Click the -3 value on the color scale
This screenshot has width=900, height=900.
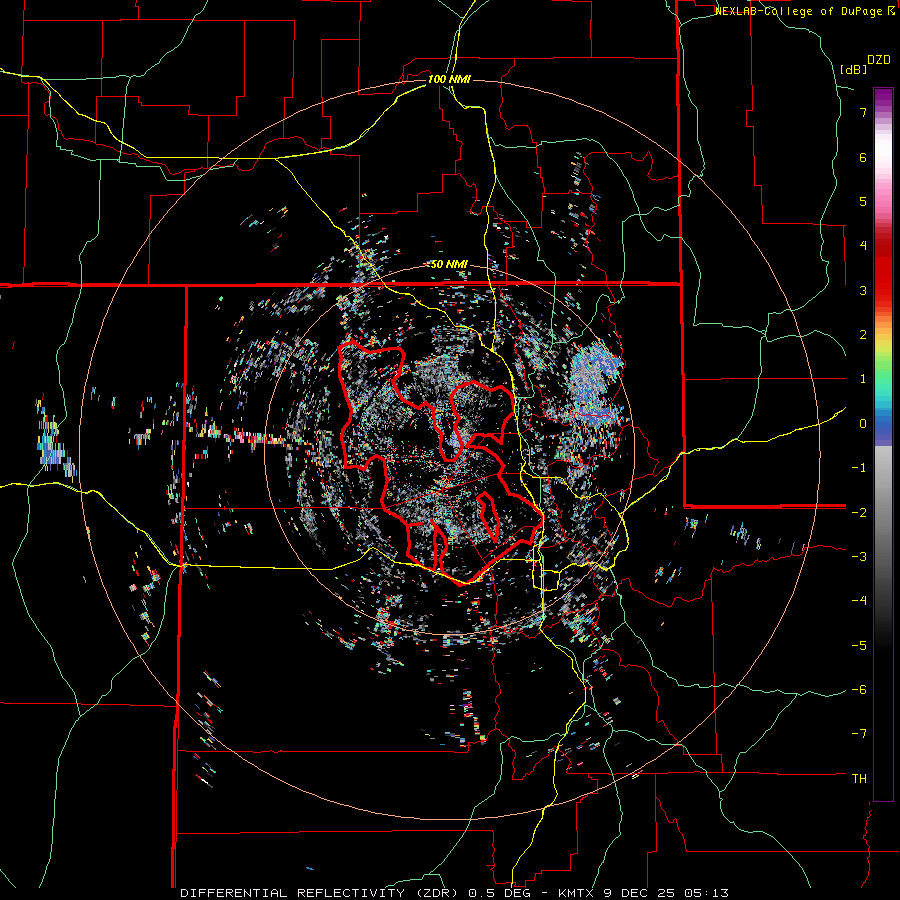tap(859, 557)
